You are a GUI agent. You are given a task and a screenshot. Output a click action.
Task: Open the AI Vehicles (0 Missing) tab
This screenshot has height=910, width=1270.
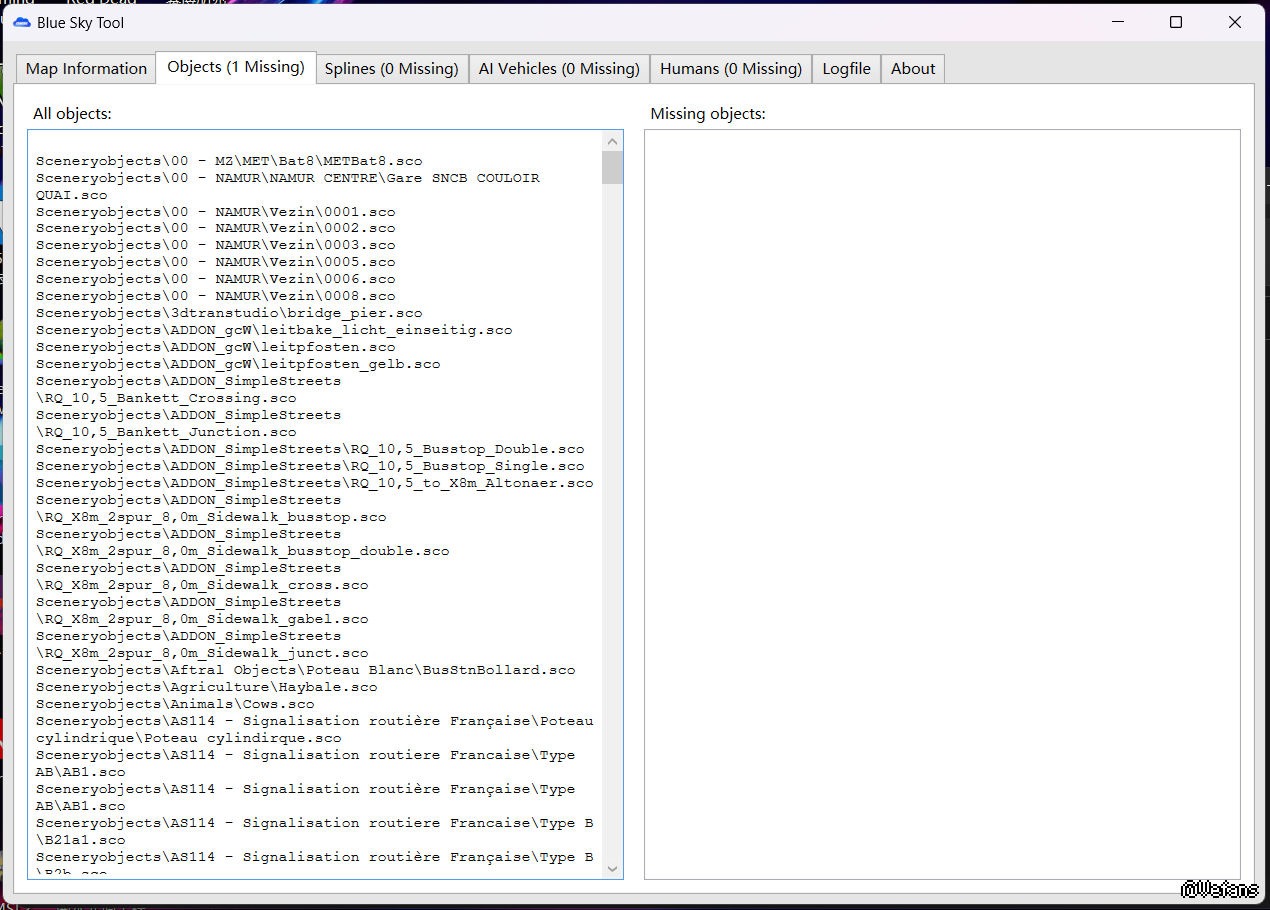[559, 68]
